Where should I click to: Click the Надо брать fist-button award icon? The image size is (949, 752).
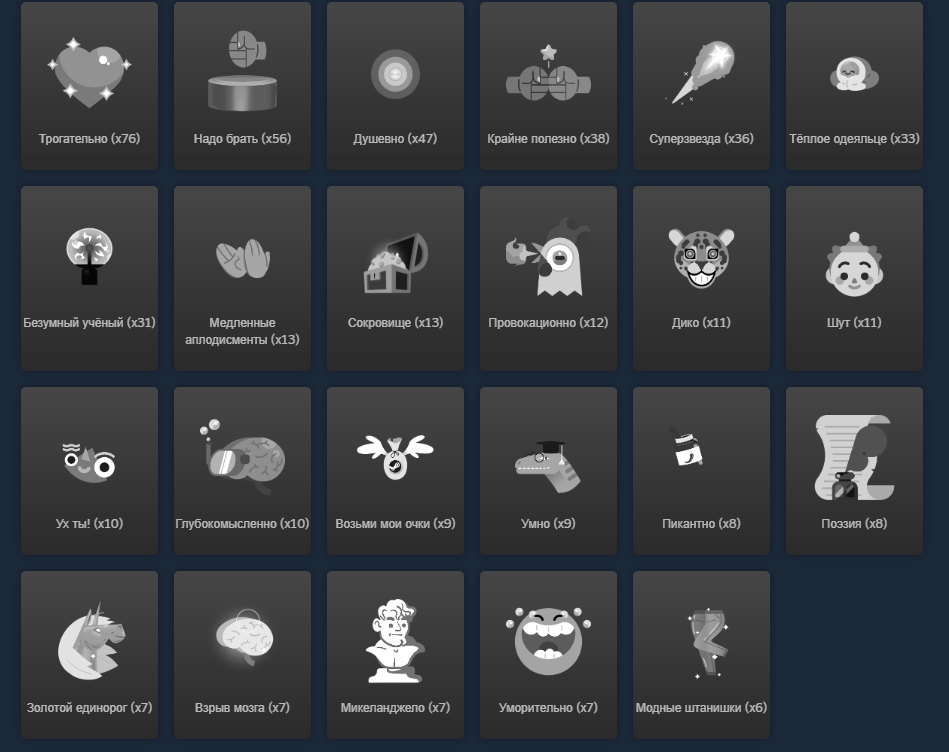(242, 71)
